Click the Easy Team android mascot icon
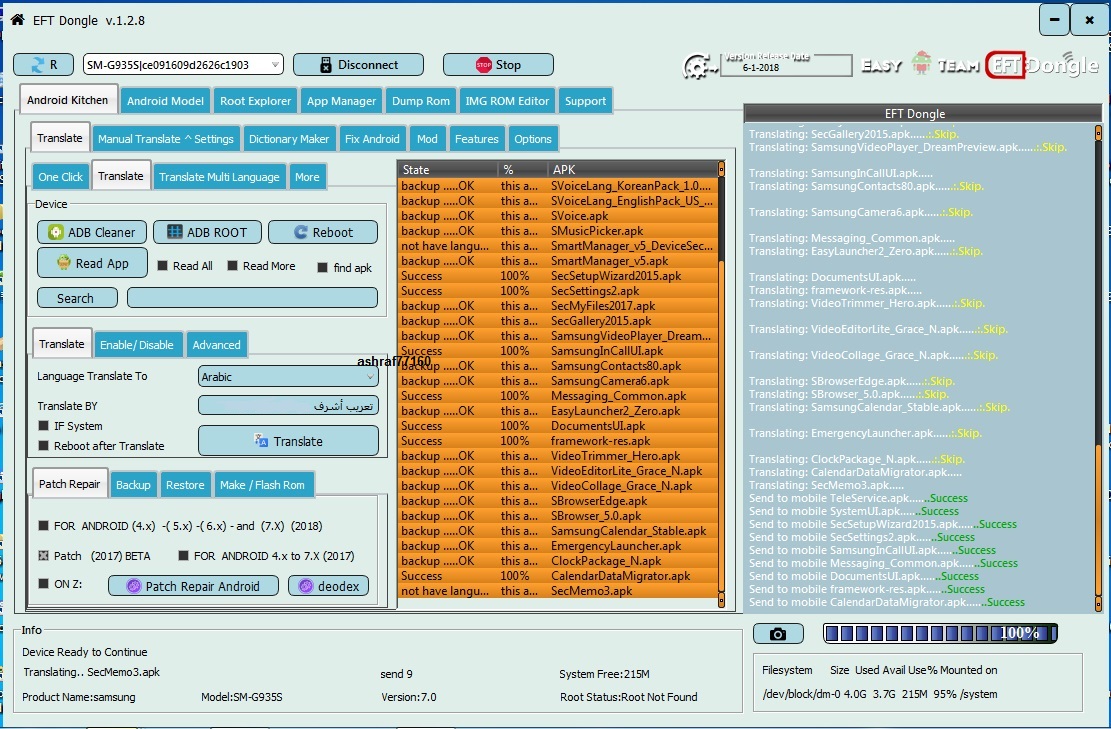Screen dimensions: 1111x729 coord(921,64)
